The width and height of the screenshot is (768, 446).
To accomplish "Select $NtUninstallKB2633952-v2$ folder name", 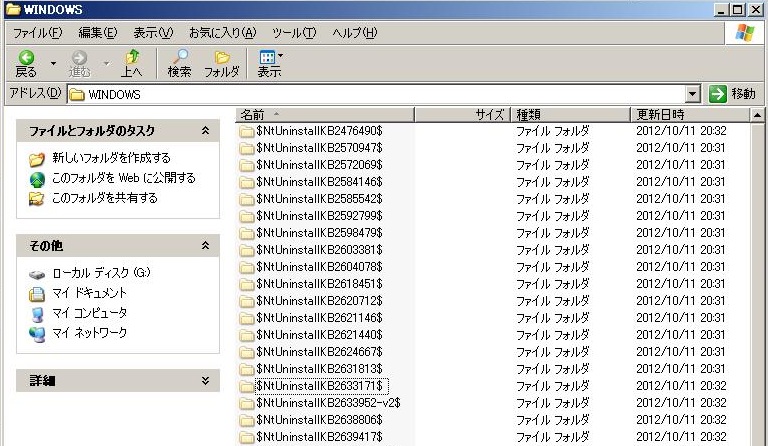I will [328, 403].
